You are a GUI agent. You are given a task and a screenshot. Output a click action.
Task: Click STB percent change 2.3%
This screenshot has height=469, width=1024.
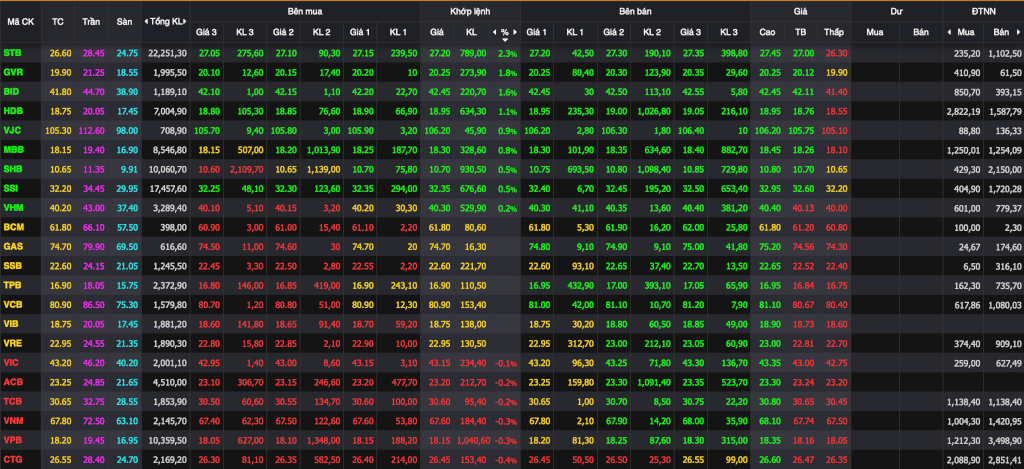[507, 54]
